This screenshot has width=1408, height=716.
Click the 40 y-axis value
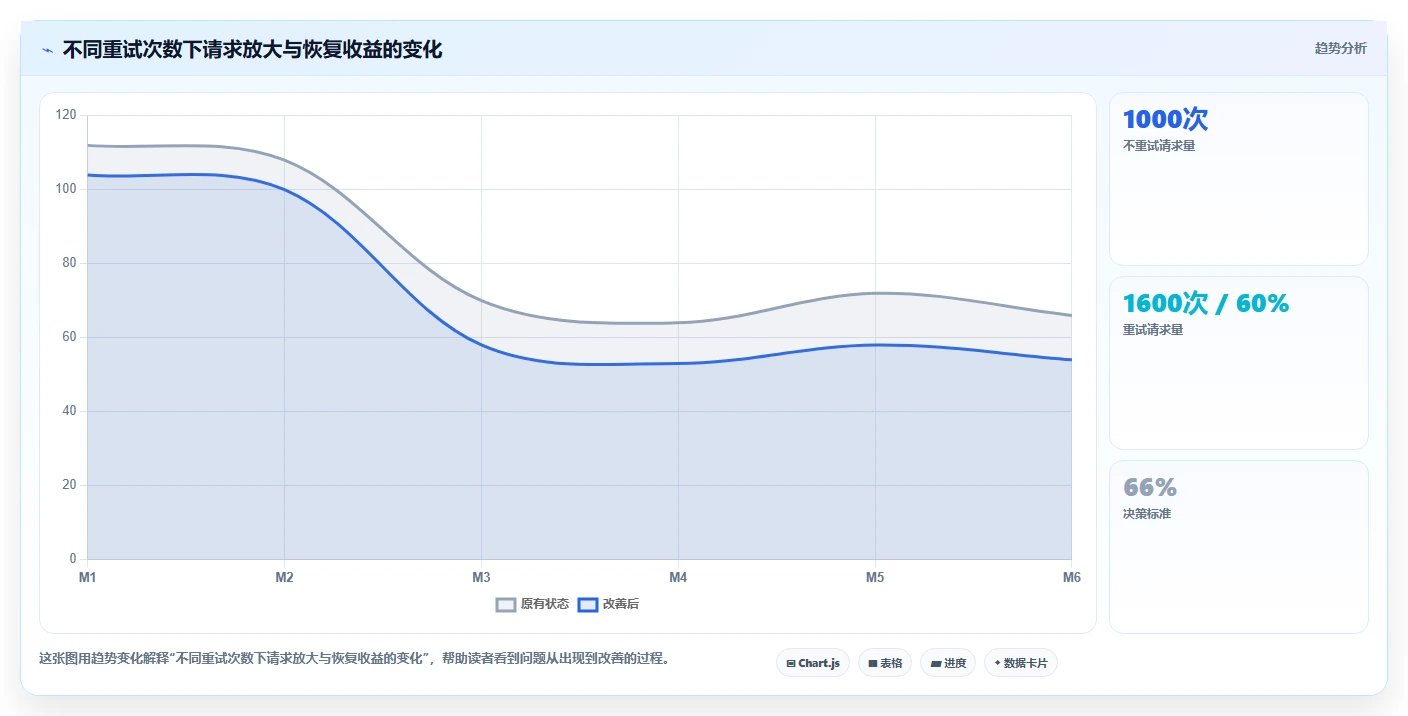point(69,411)
